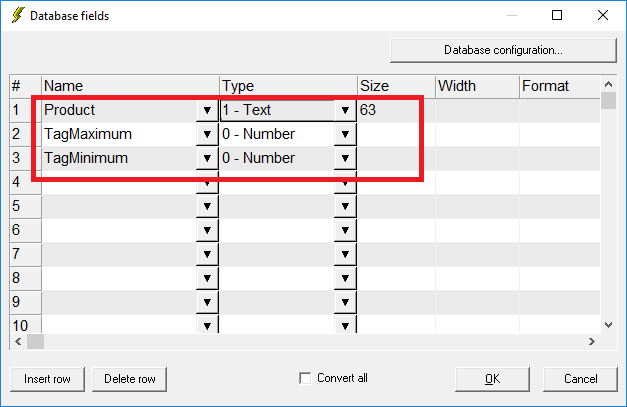The width and height of the screenshot is (627, 407).
Task: Expand the TagMaximum name dropdown
Action: pos(207,134)
